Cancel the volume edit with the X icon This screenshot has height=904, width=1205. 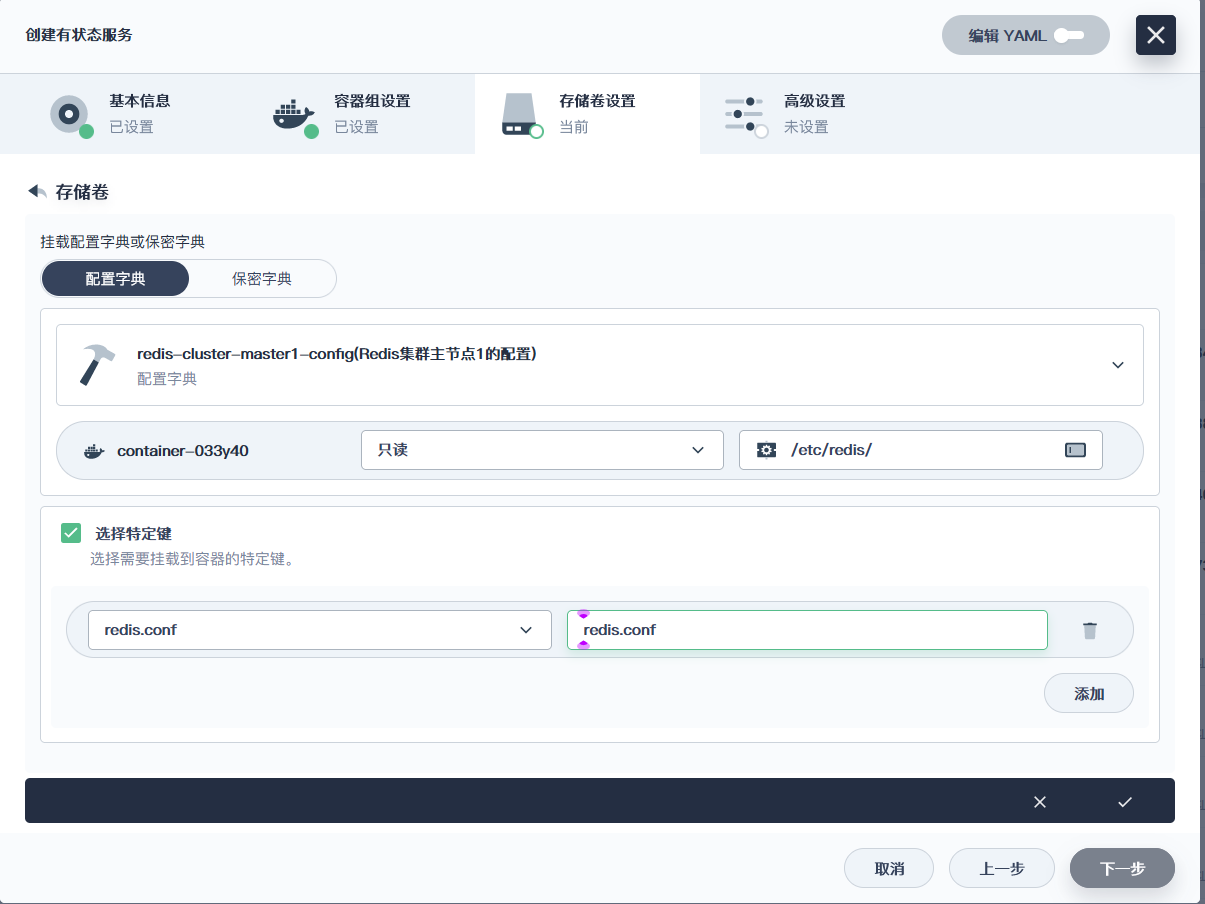(x=1040, y=801)
